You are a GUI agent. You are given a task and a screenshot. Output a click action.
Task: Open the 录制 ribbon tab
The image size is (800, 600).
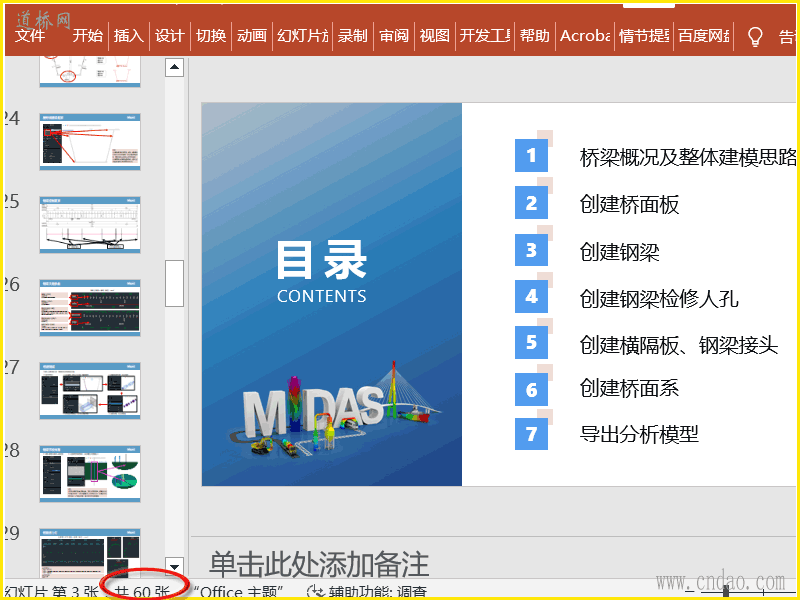pos(353,35)
